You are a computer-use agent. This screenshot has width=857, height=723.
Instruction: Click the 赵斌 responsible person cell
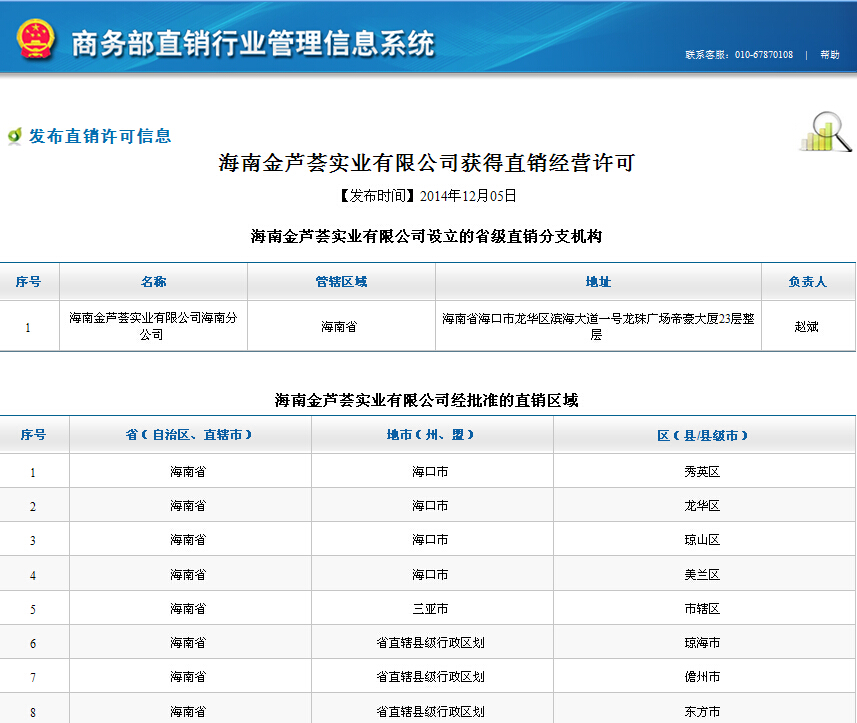pos(806,326)
